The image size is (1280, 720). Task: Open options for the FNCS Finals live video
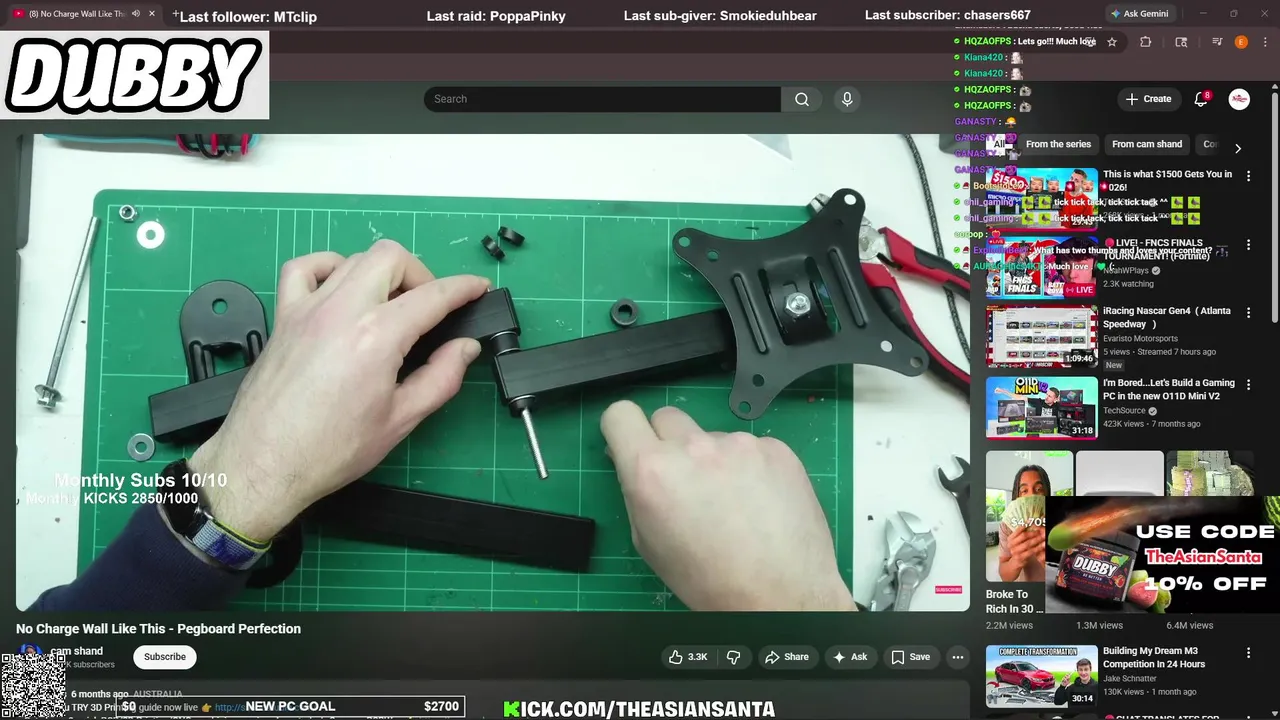[1248, 245]
